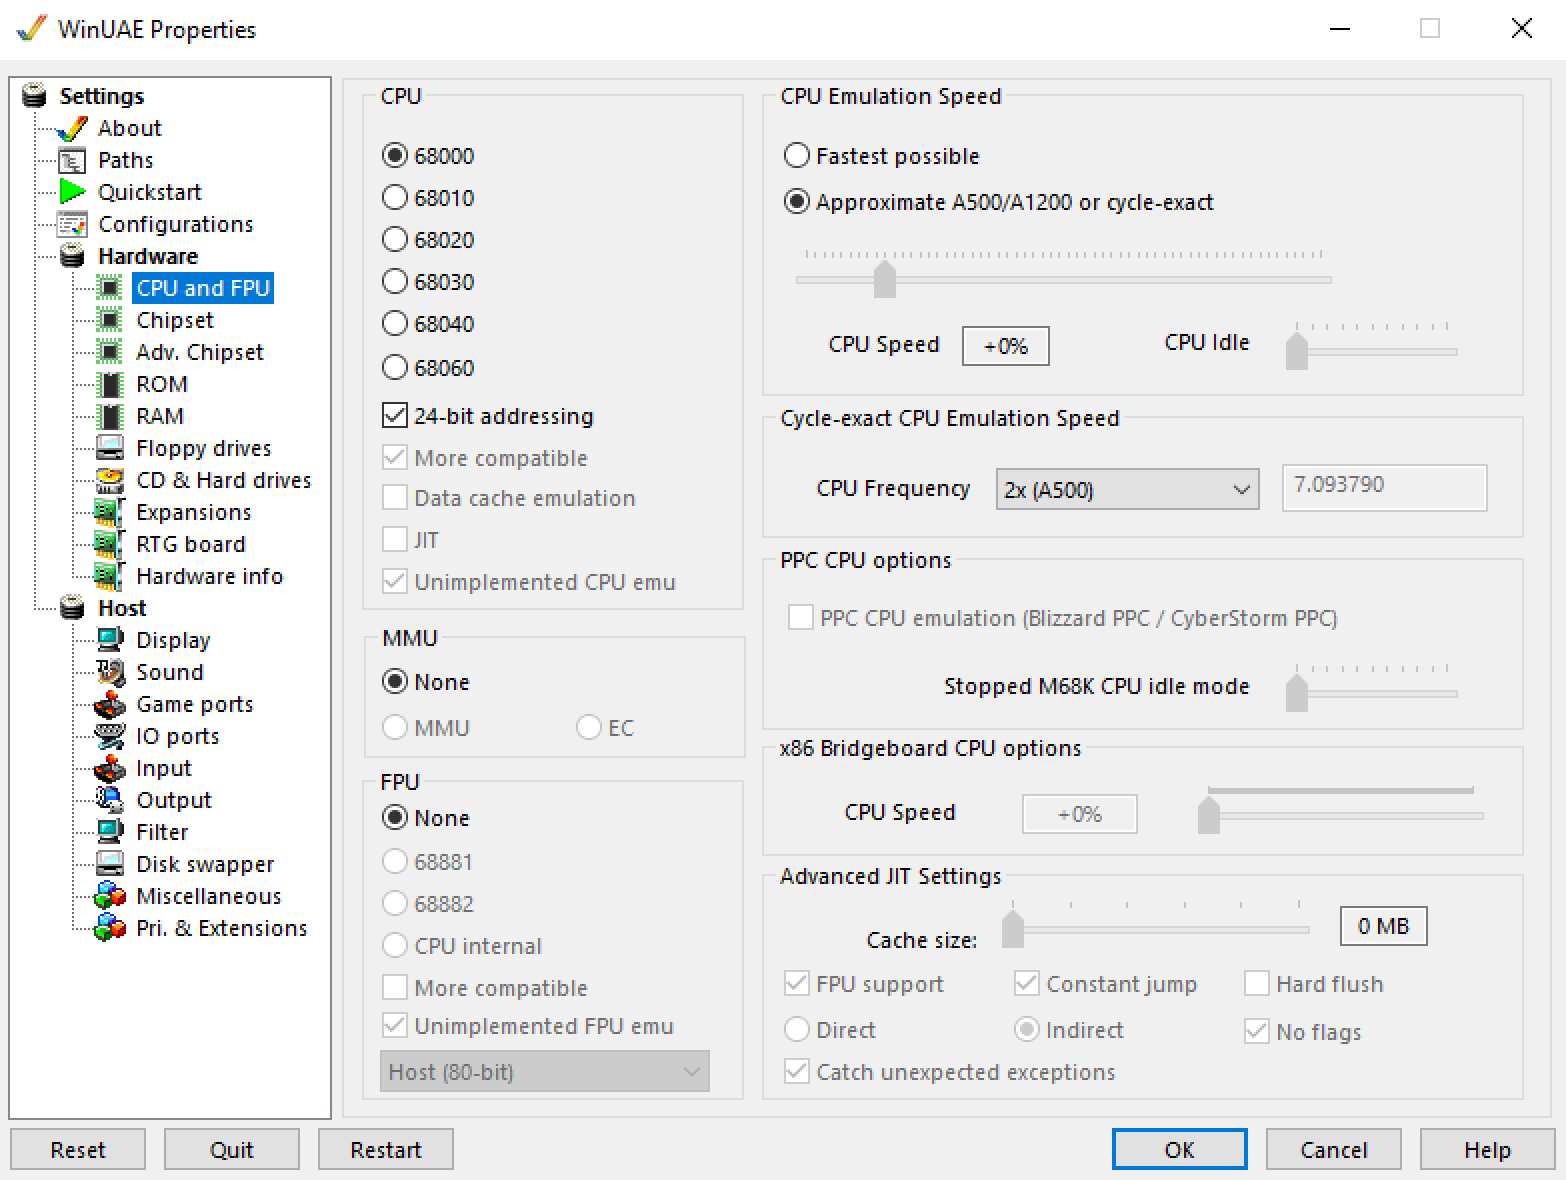Click the IO ports connector icon

110,736
